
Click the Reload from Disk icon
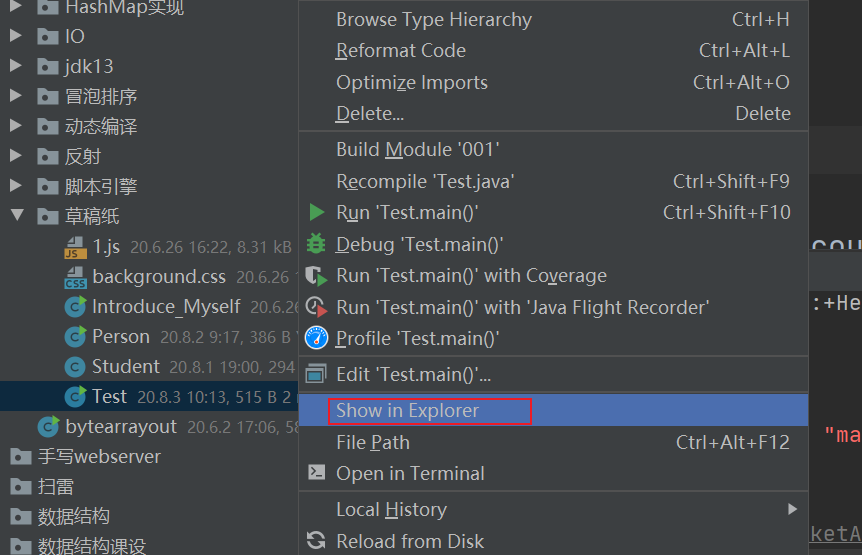[316, 541]
